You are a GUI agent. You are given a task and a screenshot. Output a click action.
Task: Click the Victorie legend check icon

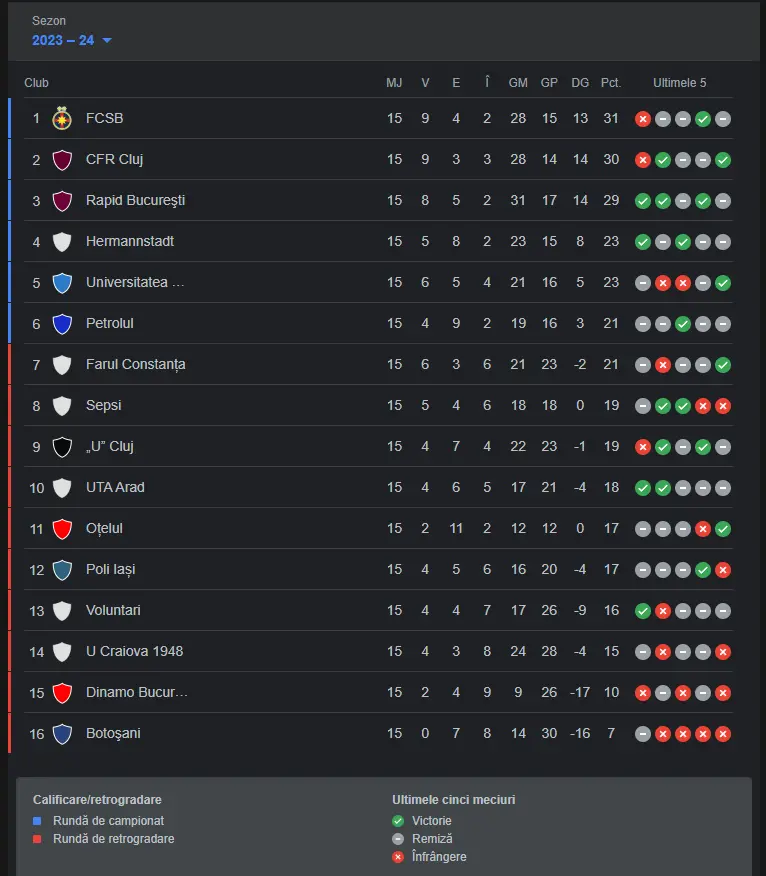398,821
